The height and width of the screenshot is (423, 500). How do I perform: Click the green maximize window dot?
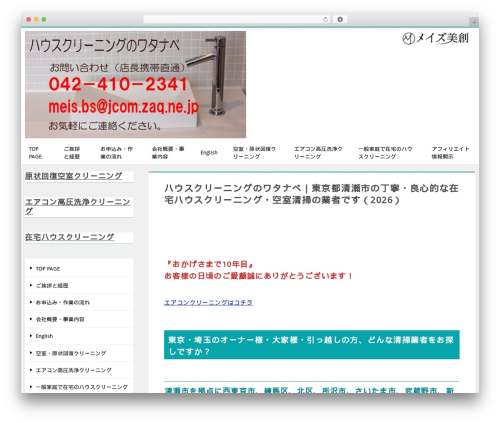(x=44, y=19)
